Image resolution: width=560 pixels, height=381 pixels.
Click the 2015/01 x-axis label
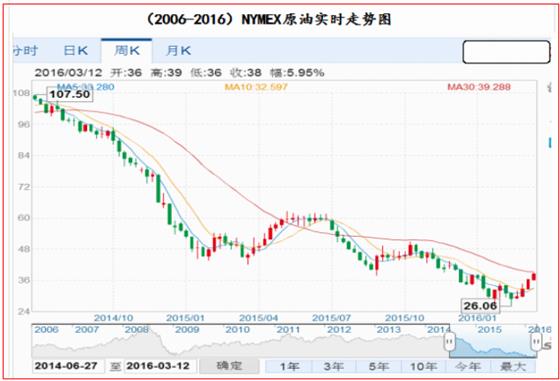(x=185, y=318)
